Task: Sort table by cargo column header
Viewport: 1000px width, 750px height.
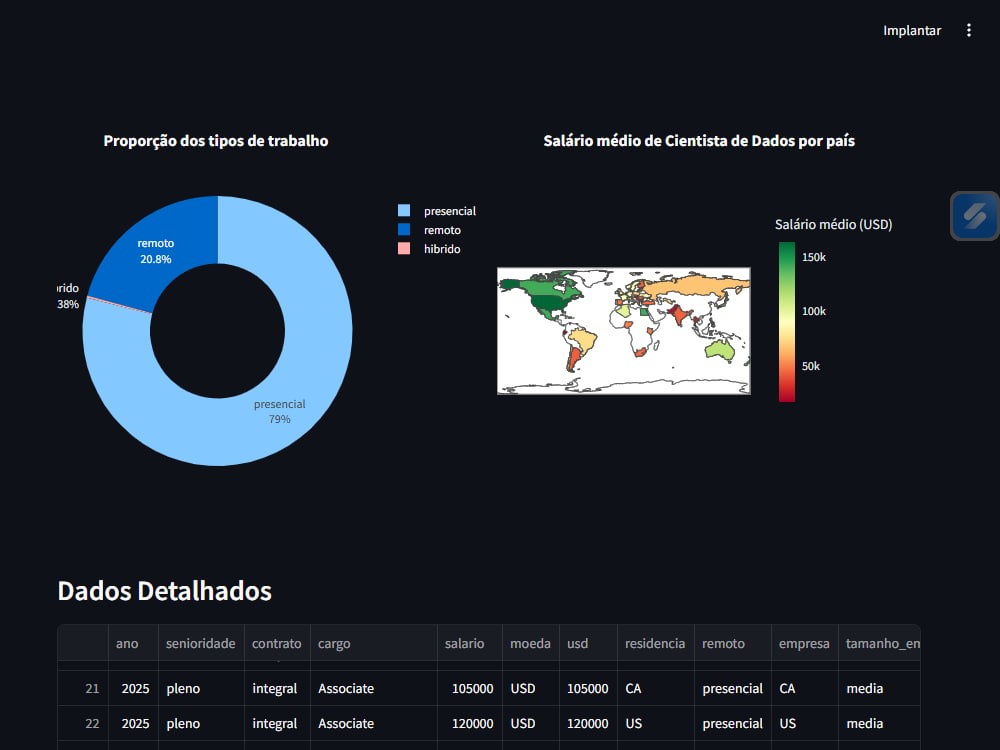Action: 374,643
